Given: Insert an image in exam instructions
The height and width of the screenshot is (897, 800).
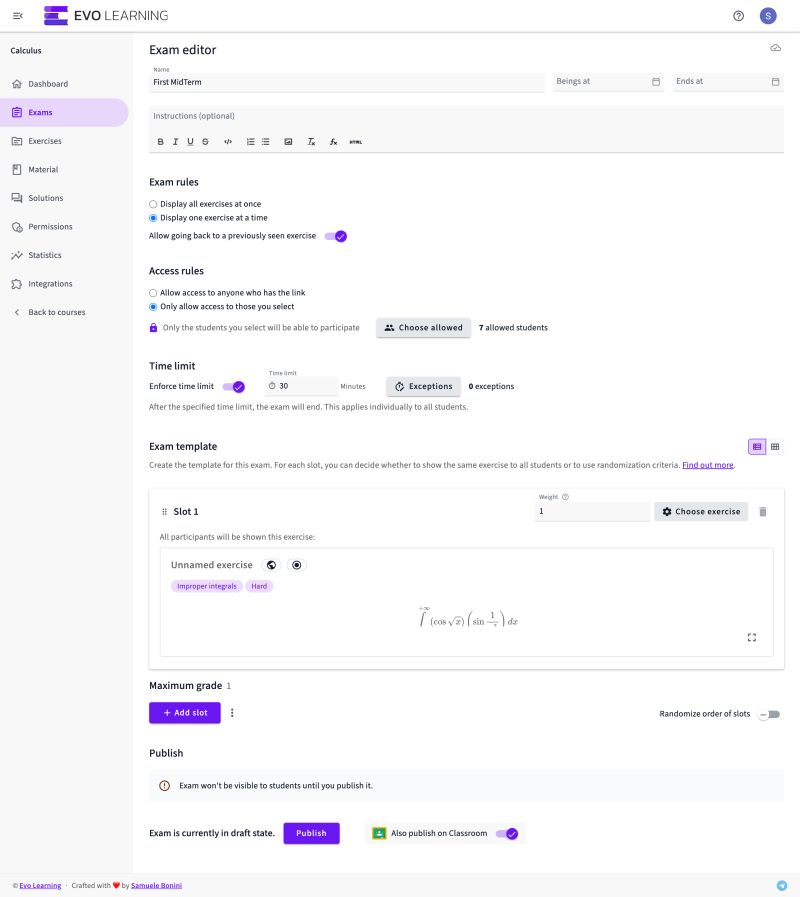Looking at the screenshot, I should tap(289, 141).
